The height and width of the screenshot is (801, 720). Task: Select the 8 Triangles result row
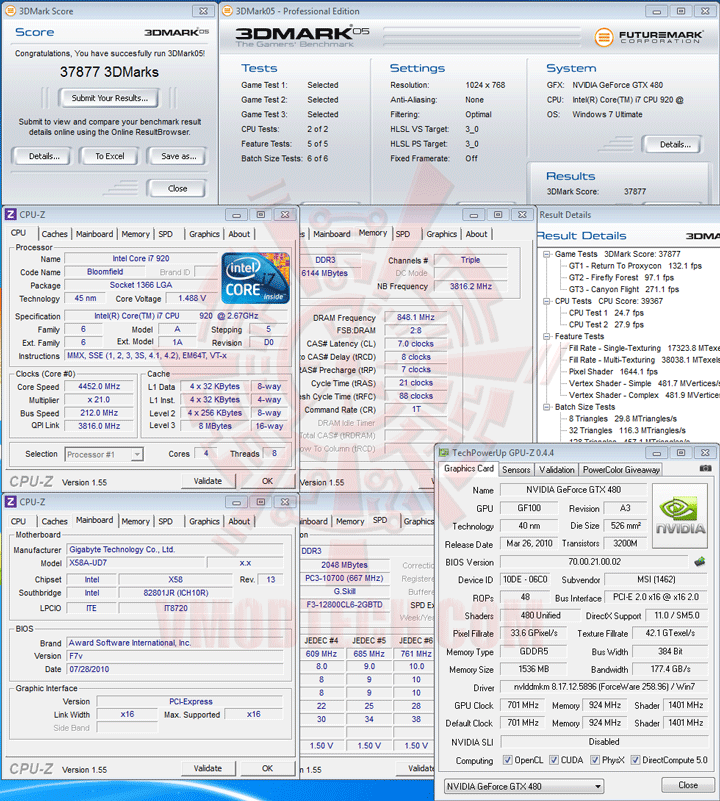[x=623, y=418]
